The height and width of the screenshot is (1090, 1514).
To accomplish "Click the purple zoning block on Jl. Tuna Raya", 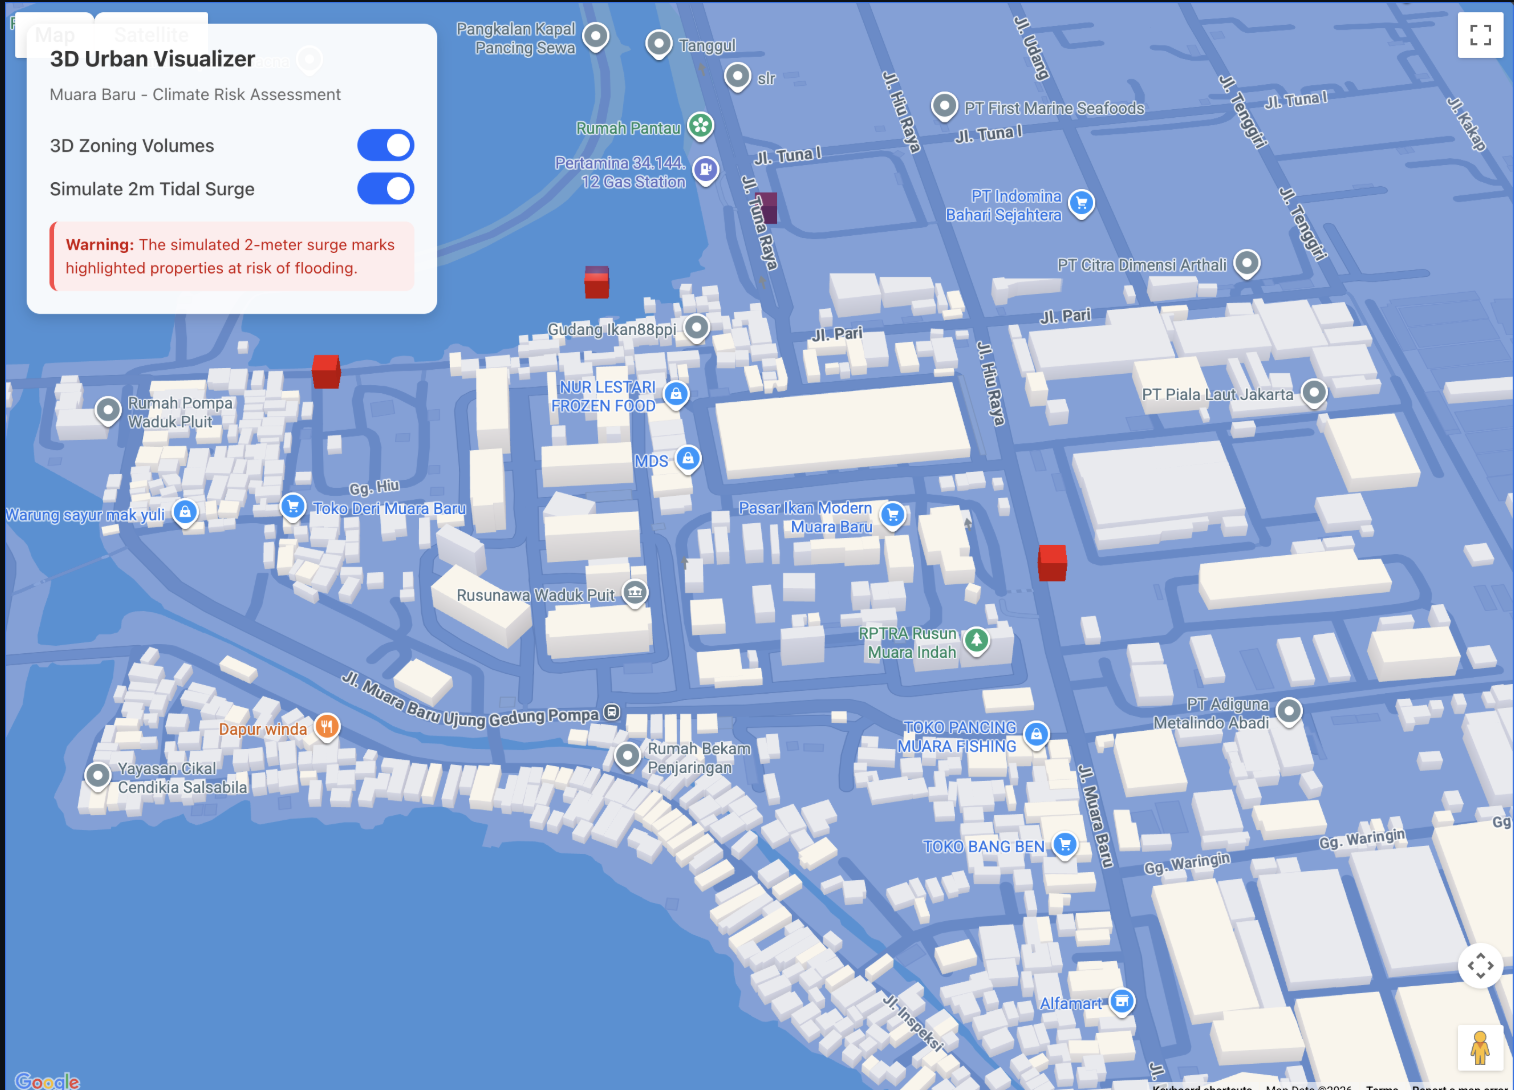I will pos(766,207).
